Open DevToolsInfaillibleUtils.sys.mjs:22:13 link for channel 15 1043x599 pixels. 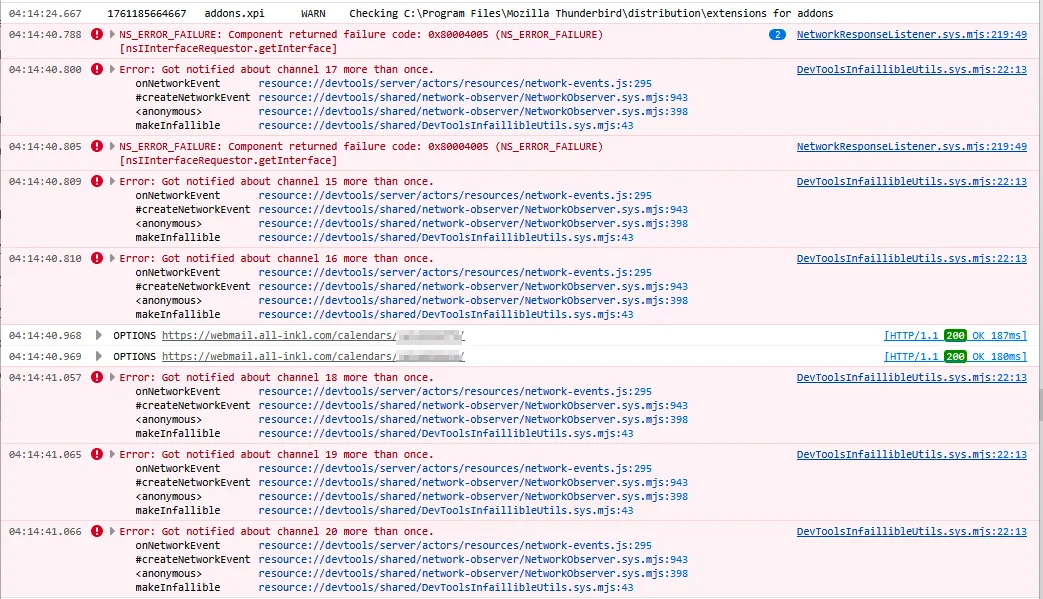(911, 181)
